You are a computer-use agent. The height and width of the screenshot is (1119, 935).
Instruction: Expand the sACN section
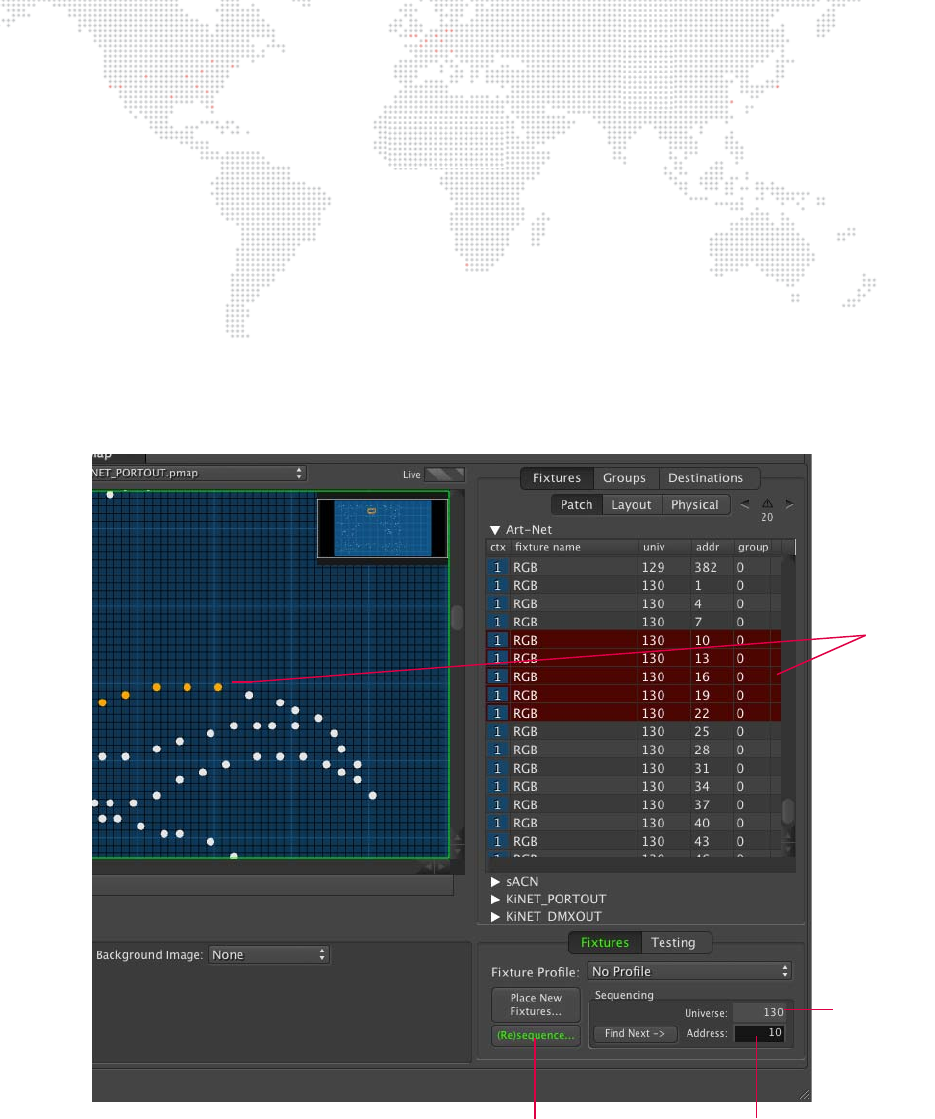pyautogui.click(x=495, y=882)
